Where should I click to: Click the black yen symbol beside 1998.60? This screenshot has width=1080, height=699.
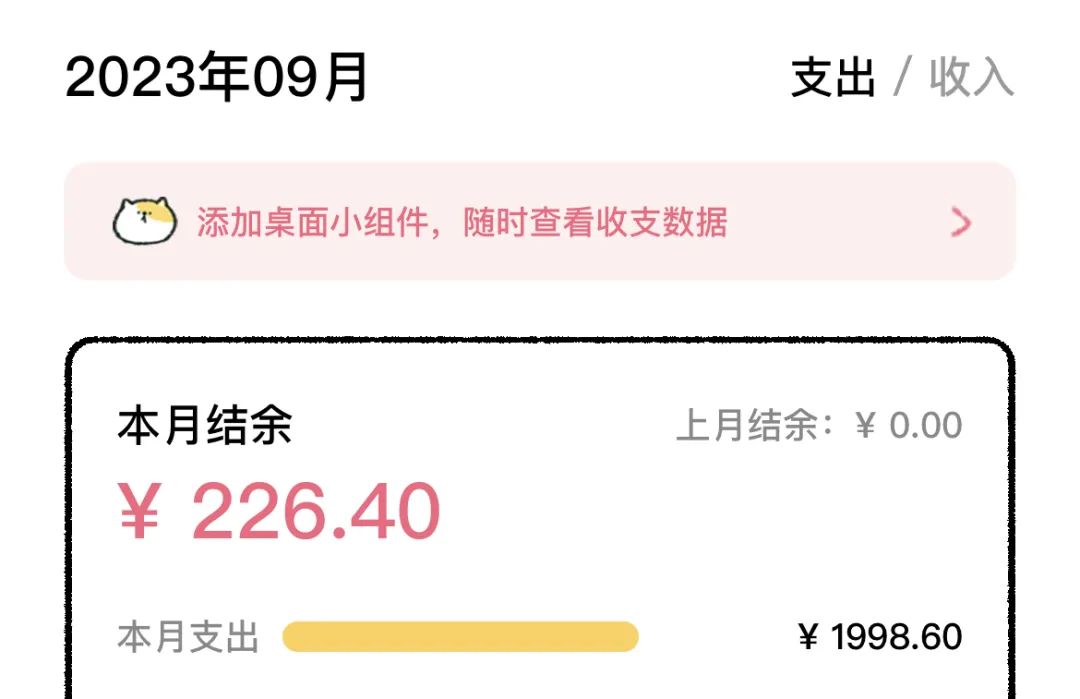(809, 636)
